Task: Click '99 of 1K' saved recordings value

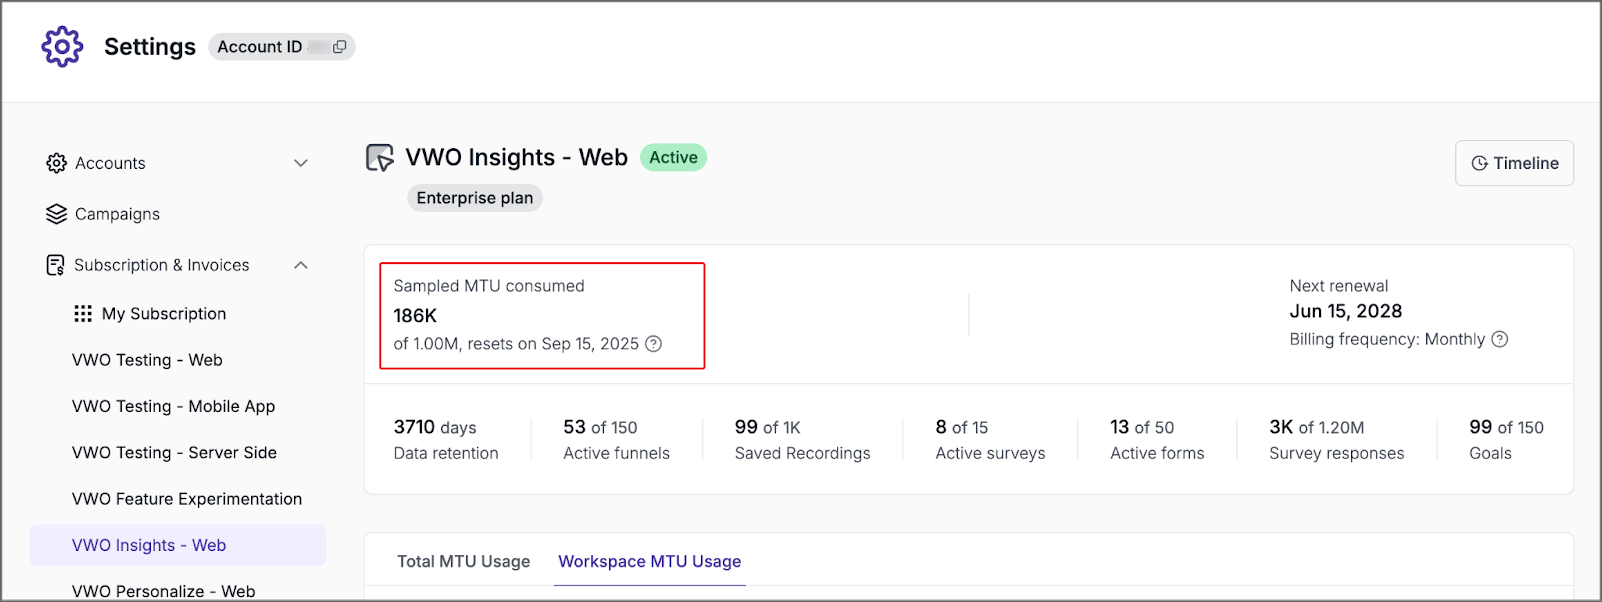Action: 767,427
